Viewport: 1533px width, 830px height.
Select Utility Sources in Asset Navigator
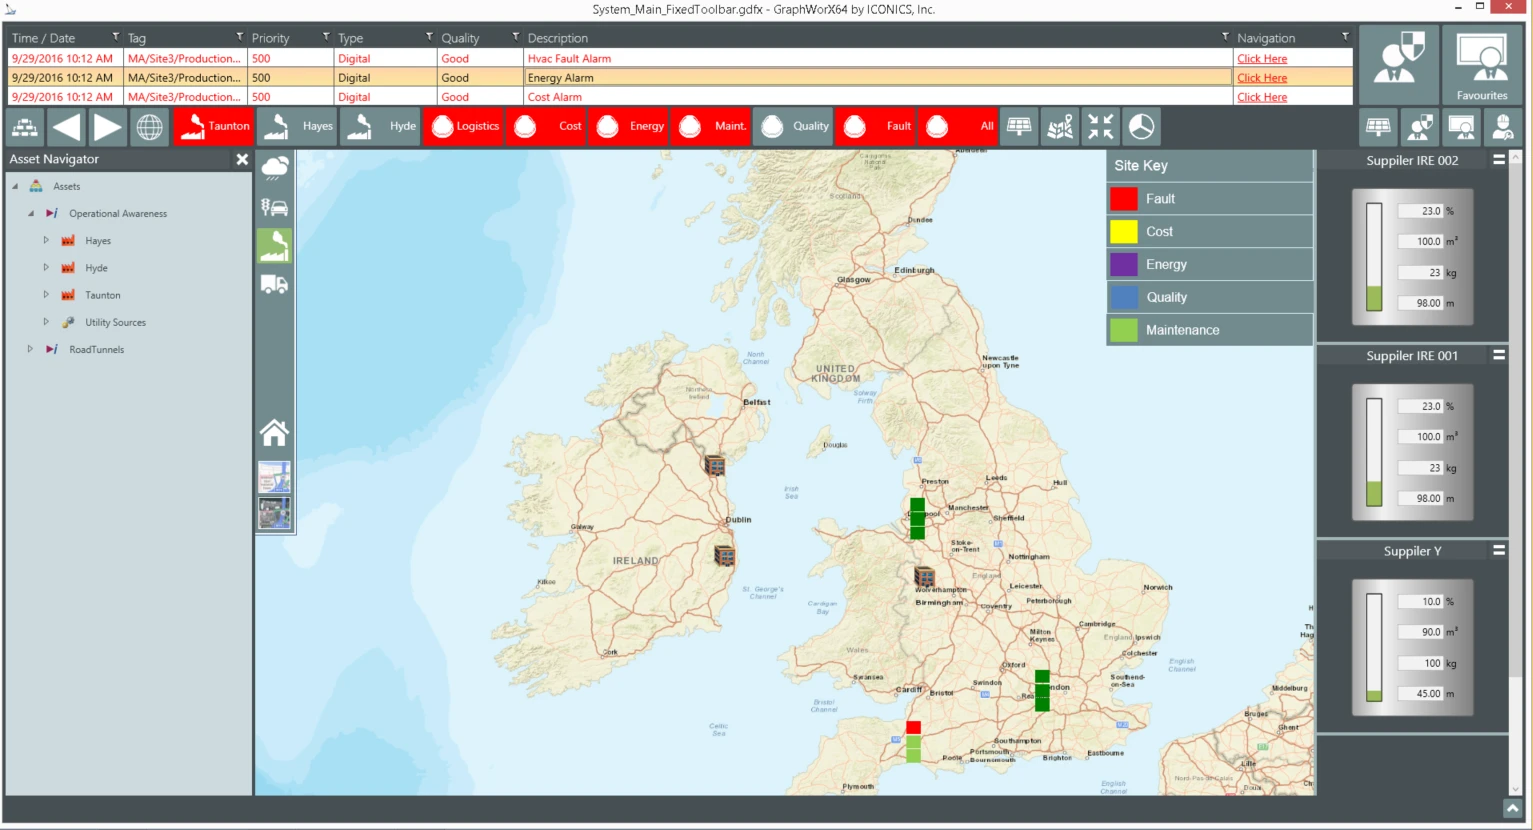pyautogui.click(x=115, y=322)
